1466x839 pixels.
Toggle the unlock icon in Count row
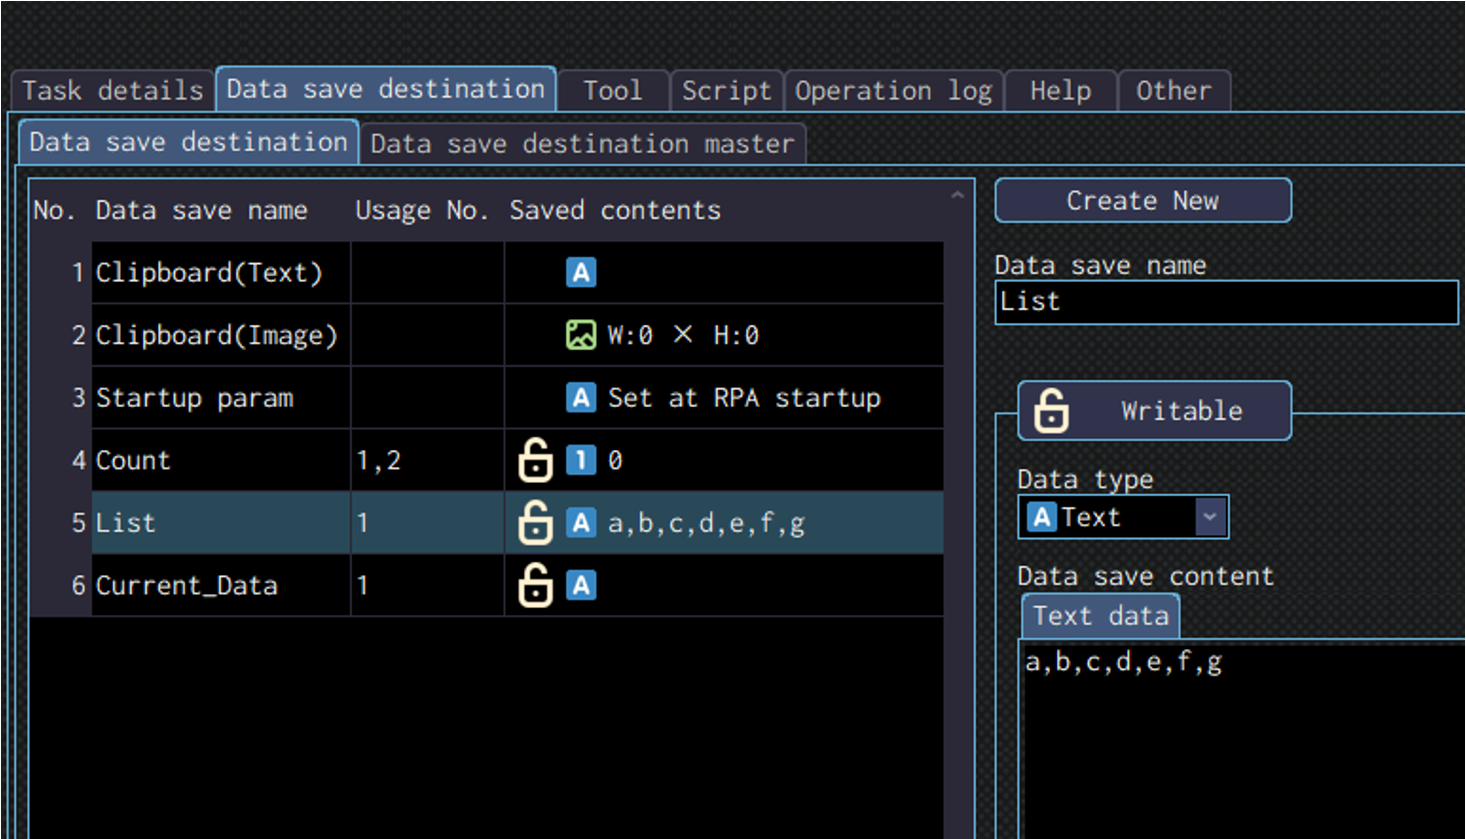point(536,460)
